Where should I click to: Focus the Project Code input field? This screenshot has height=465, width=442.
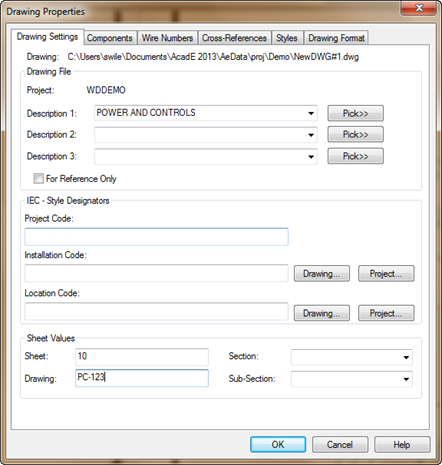click(156, 237)
